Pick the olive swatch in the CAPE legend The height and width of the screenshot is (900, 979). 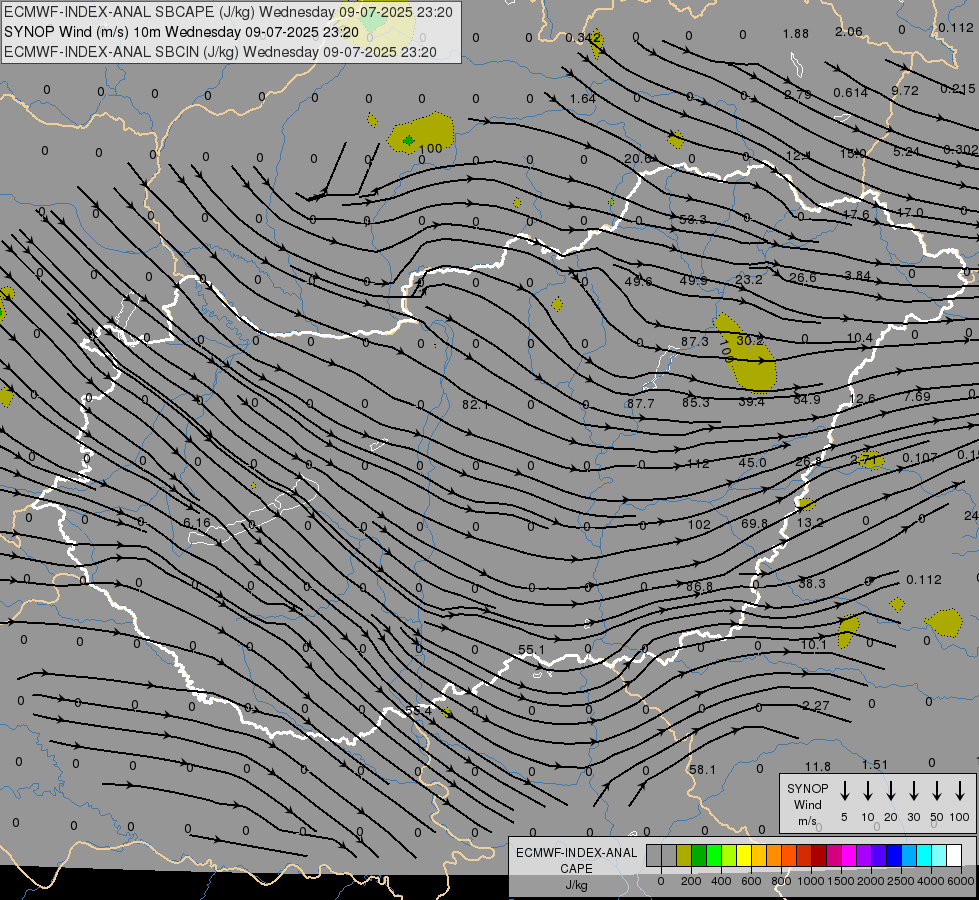684,855
